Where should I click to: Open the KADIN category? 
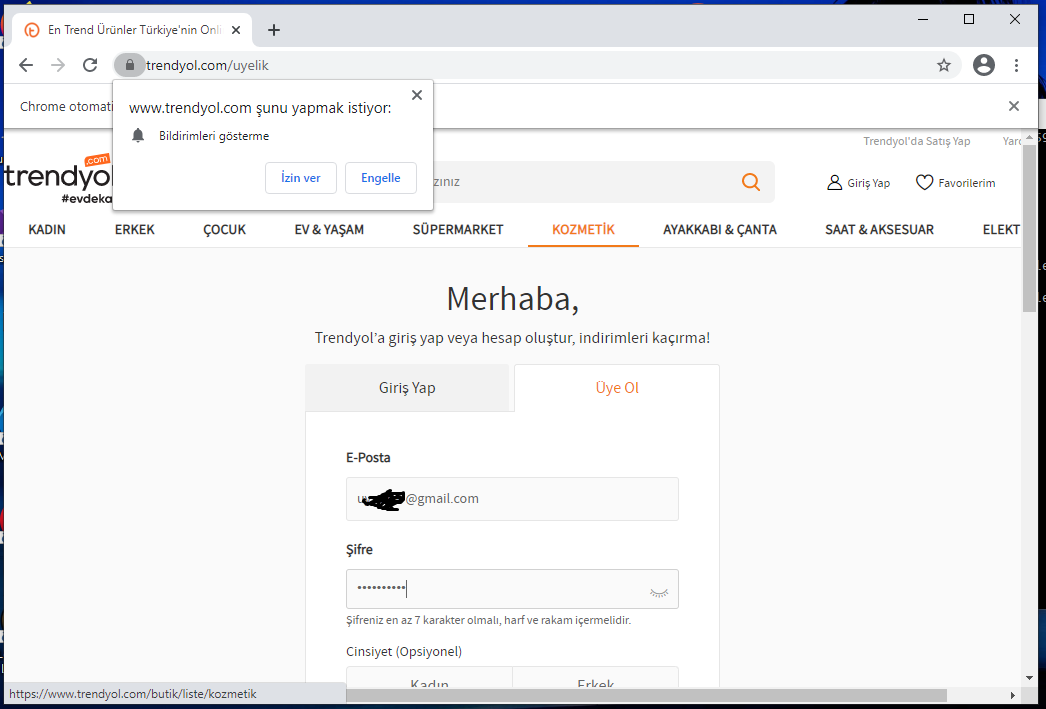coord(47,229)
